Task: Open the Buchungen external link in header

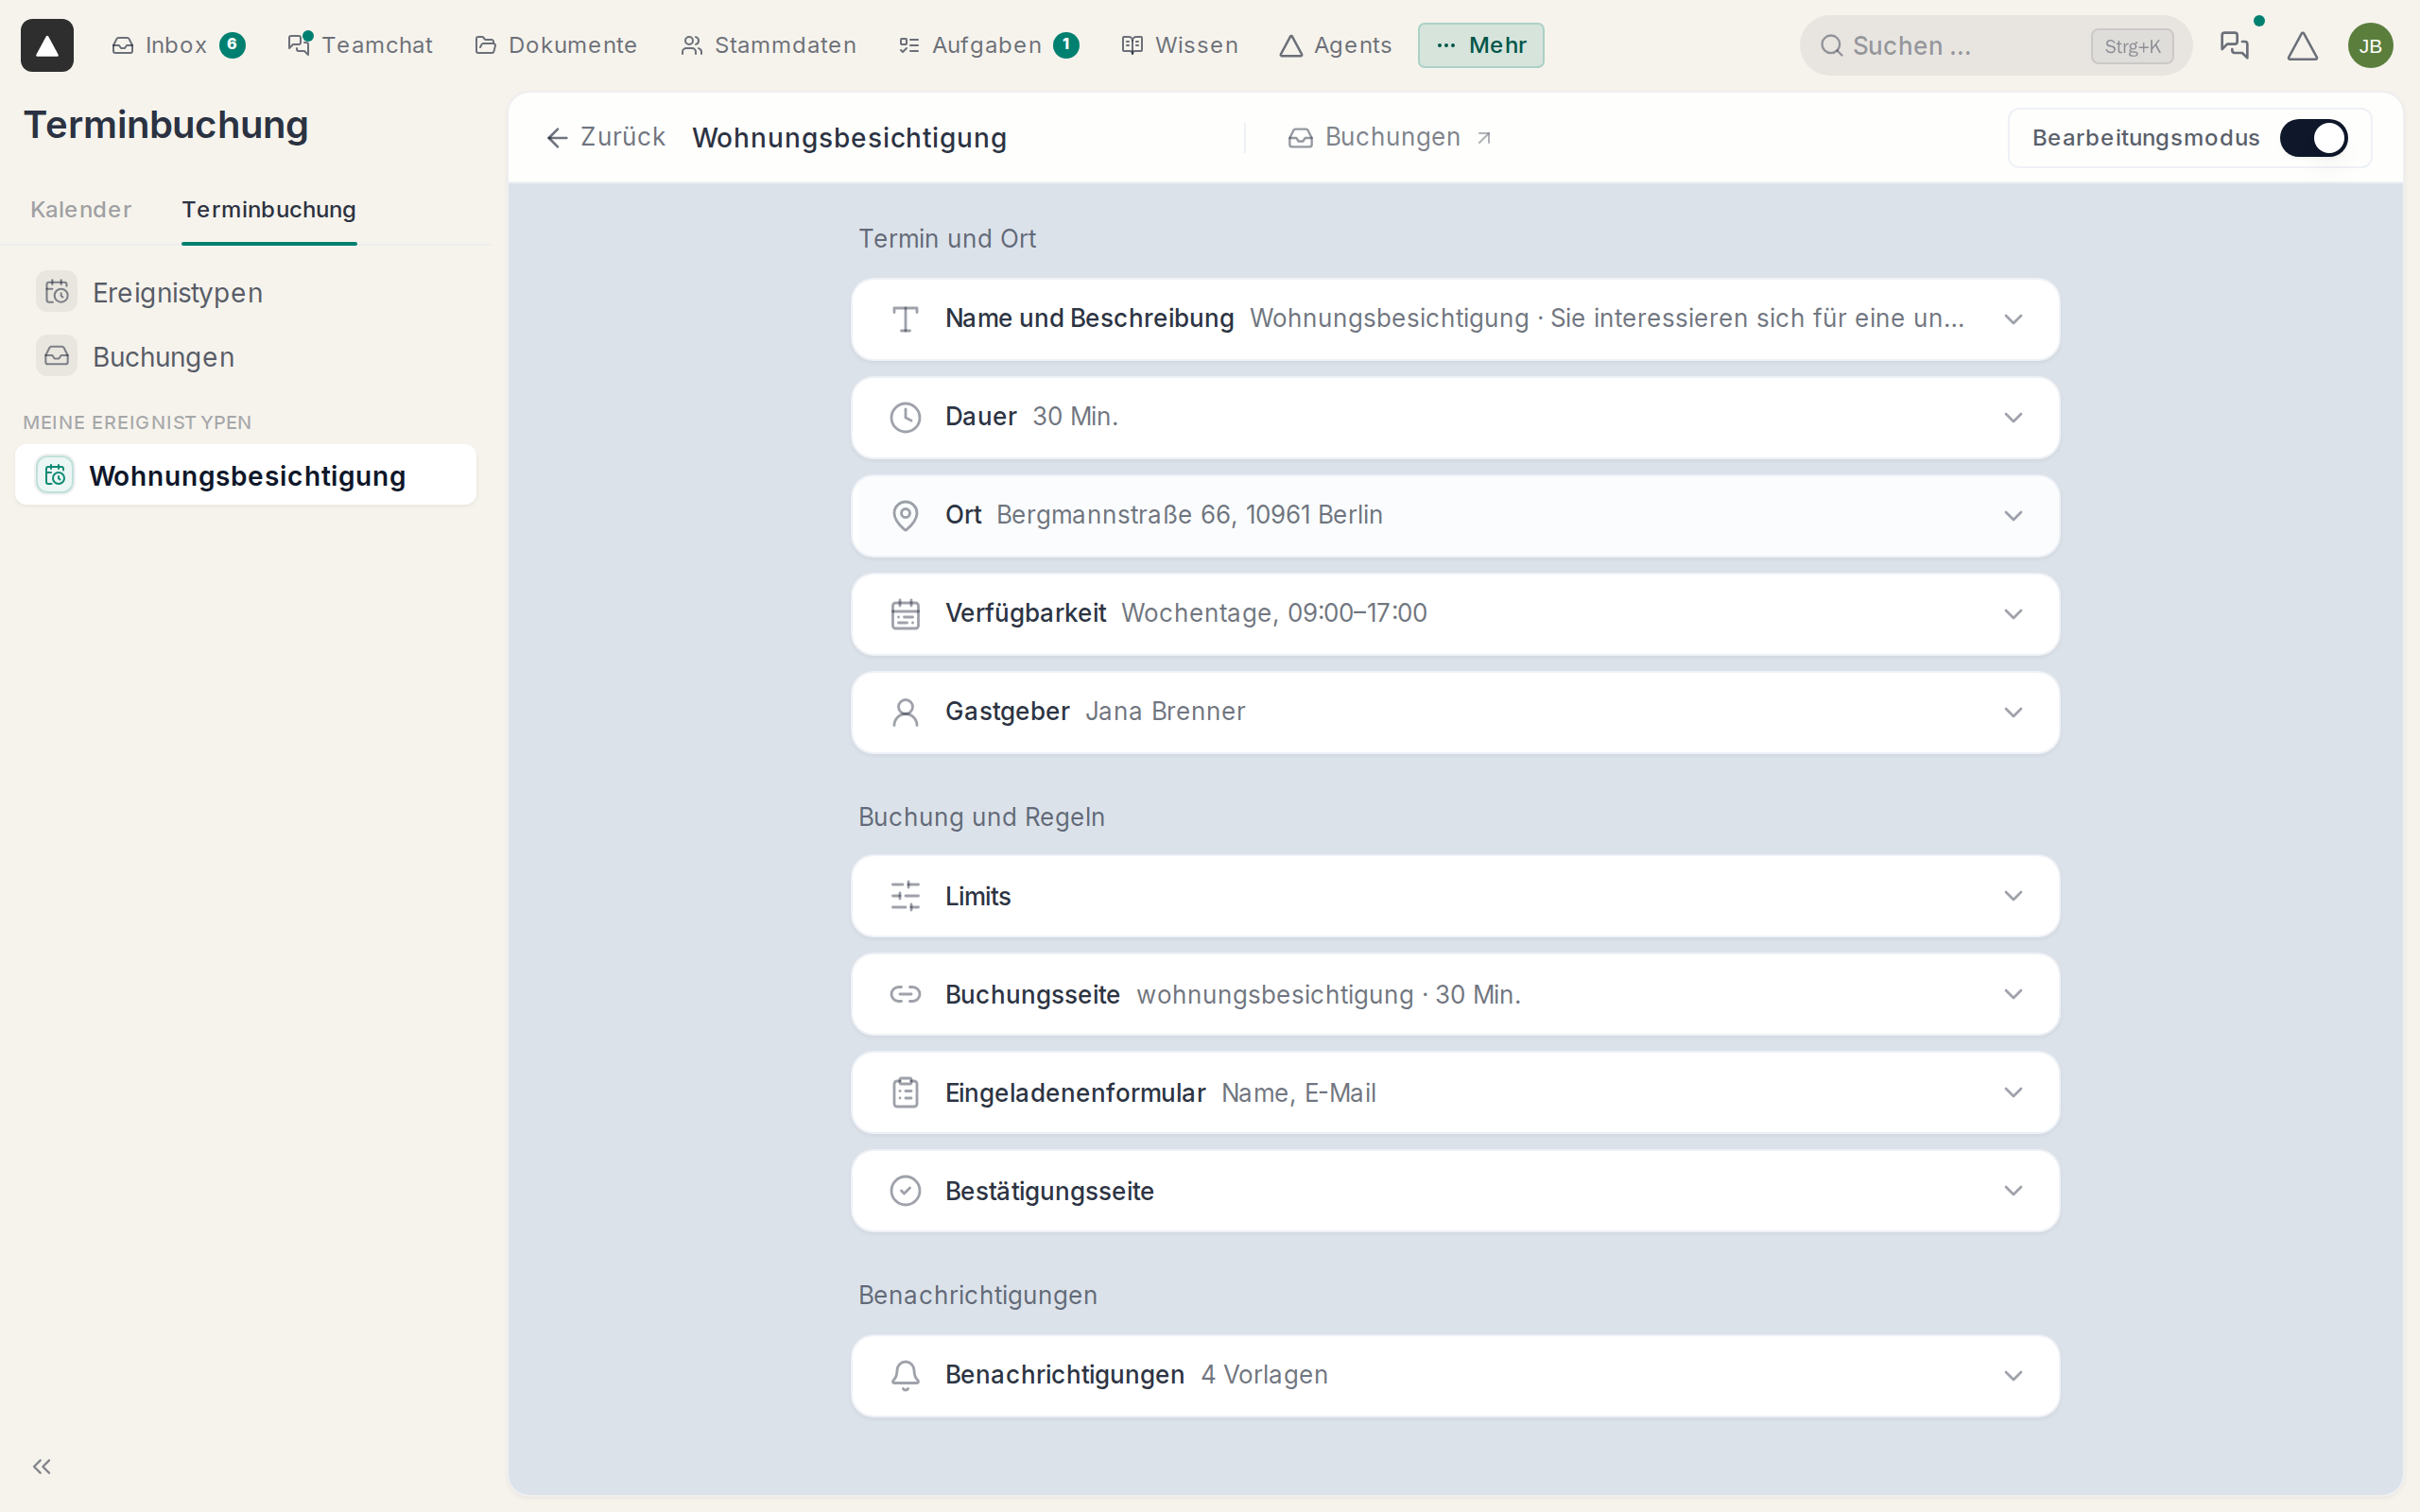Action: tap(1390, 137)
